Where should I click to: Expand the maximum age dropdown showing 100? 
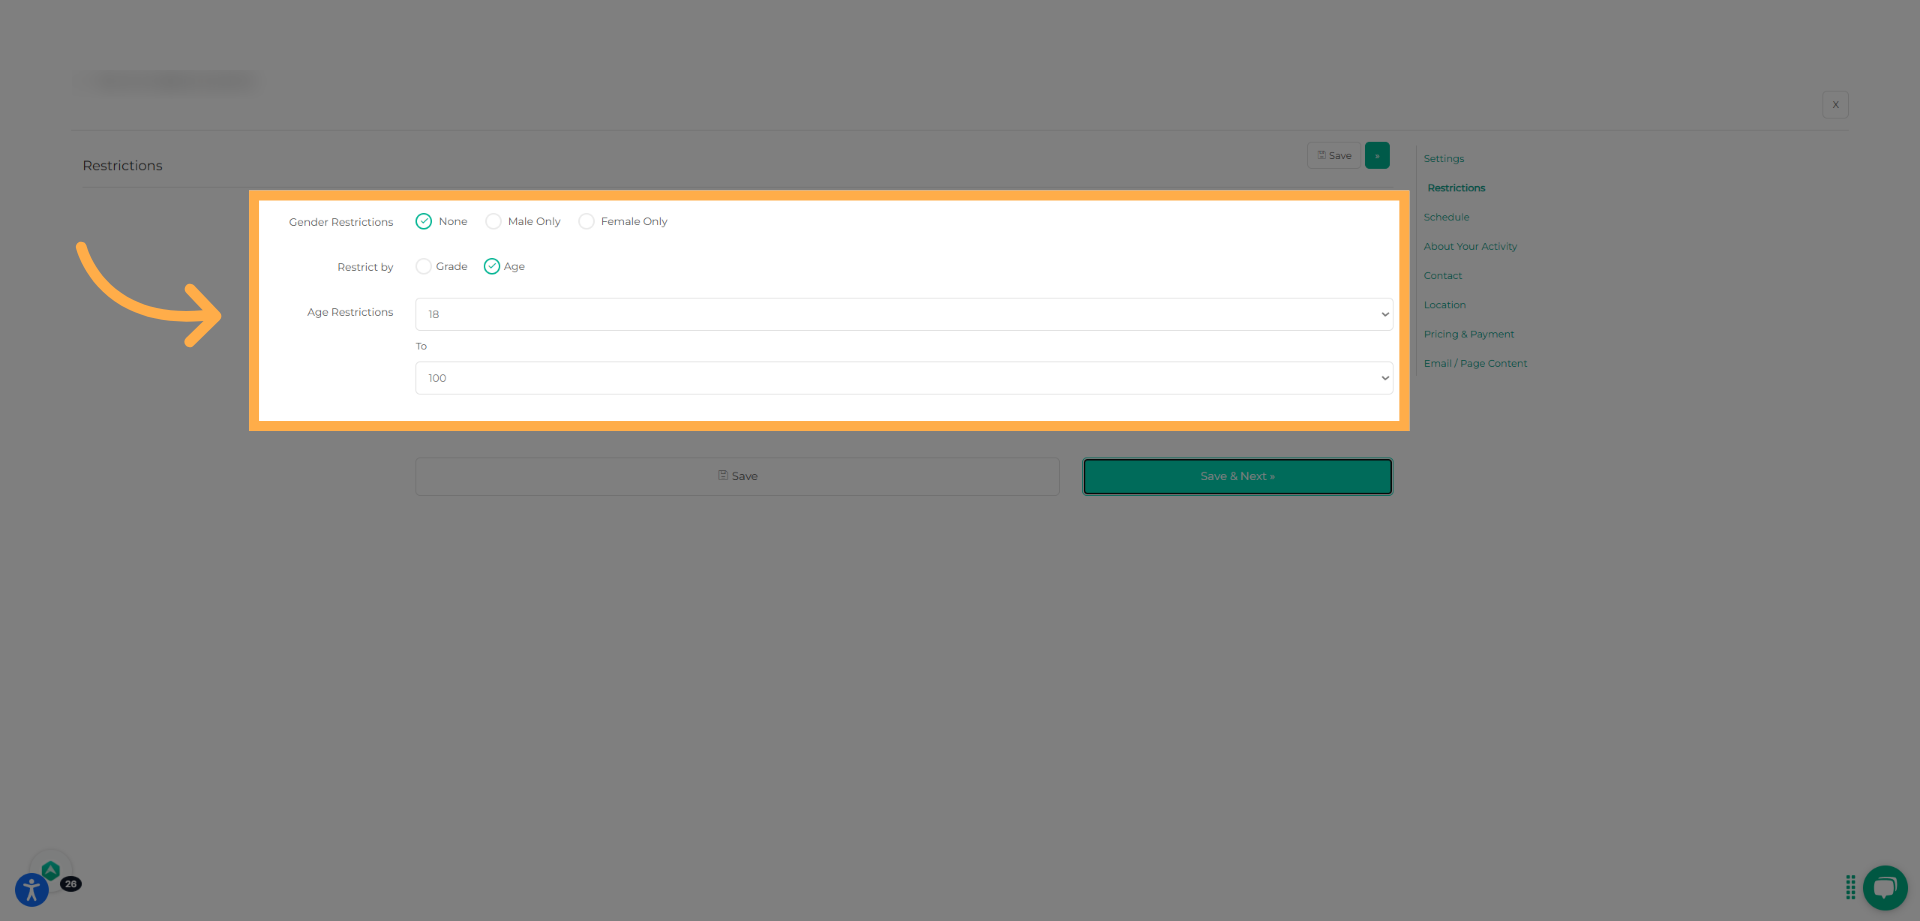tap(903, 378)
